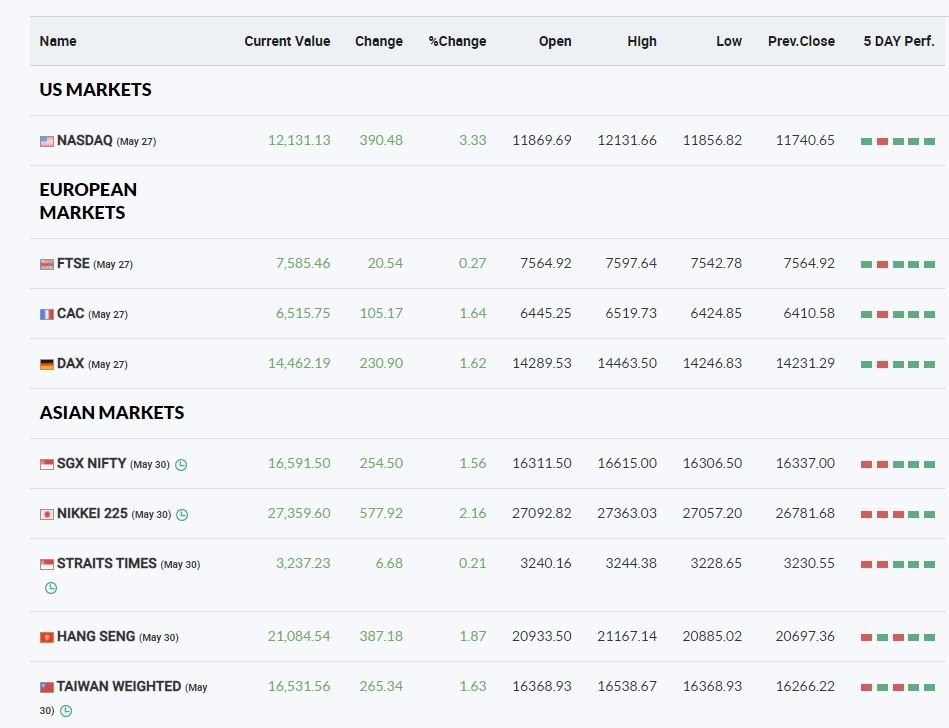Open the FTSE index link
The width and height of the screenshot is (949, 728).
tap(73, 263)
